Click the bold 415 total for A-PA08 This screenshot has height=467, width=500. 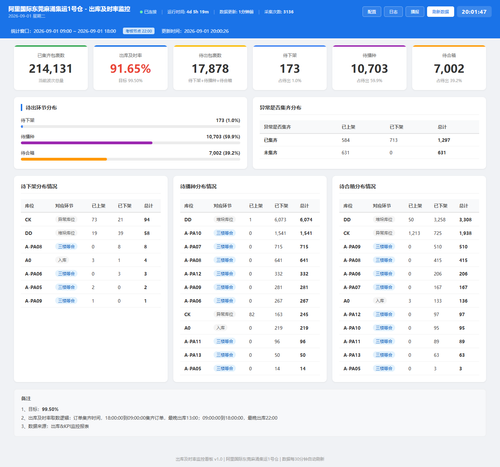(x=463, y=260)
